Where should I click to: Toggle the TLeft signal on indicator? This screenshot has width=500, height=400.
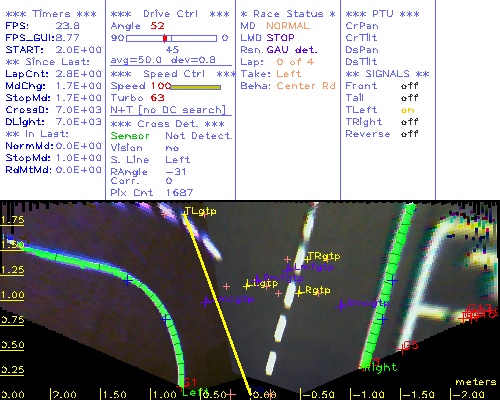tap(407, 110)
